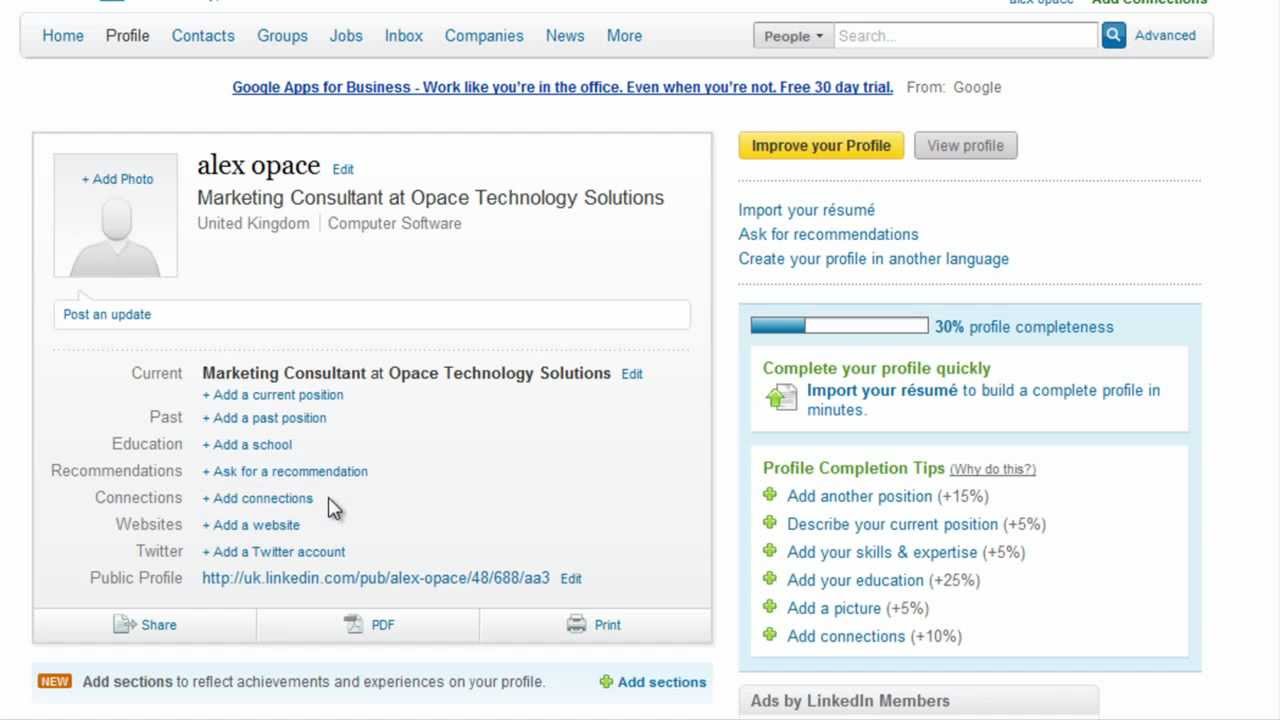Image resolution: width=1280 pixels, height=720 pixels.
Task: Edit the name alex opace
Action: 343,169
